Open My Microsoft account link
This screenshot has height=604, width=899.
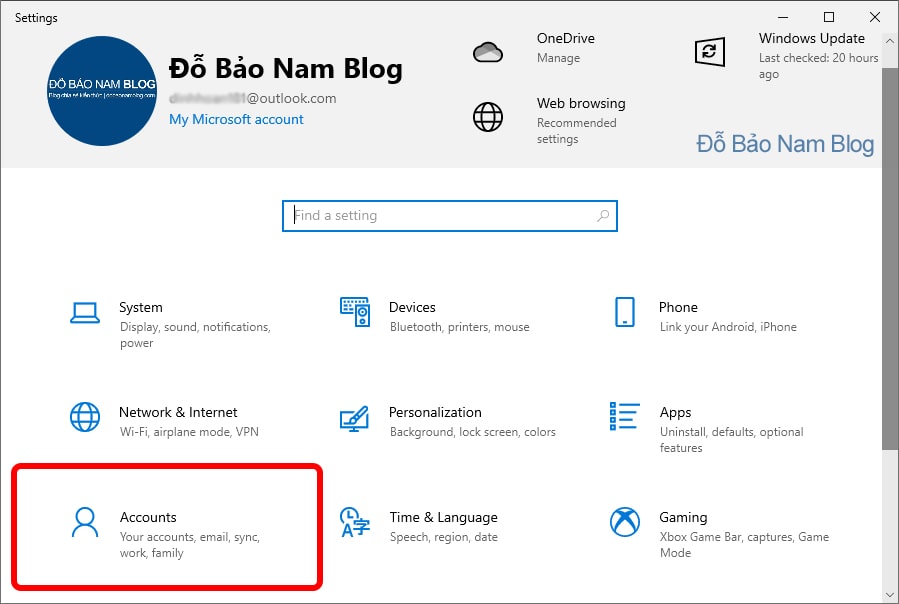pos(236,119)
